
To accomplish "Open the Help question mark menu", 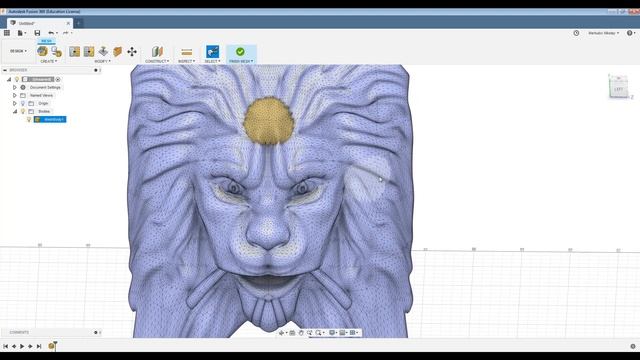I will (631, 33).
